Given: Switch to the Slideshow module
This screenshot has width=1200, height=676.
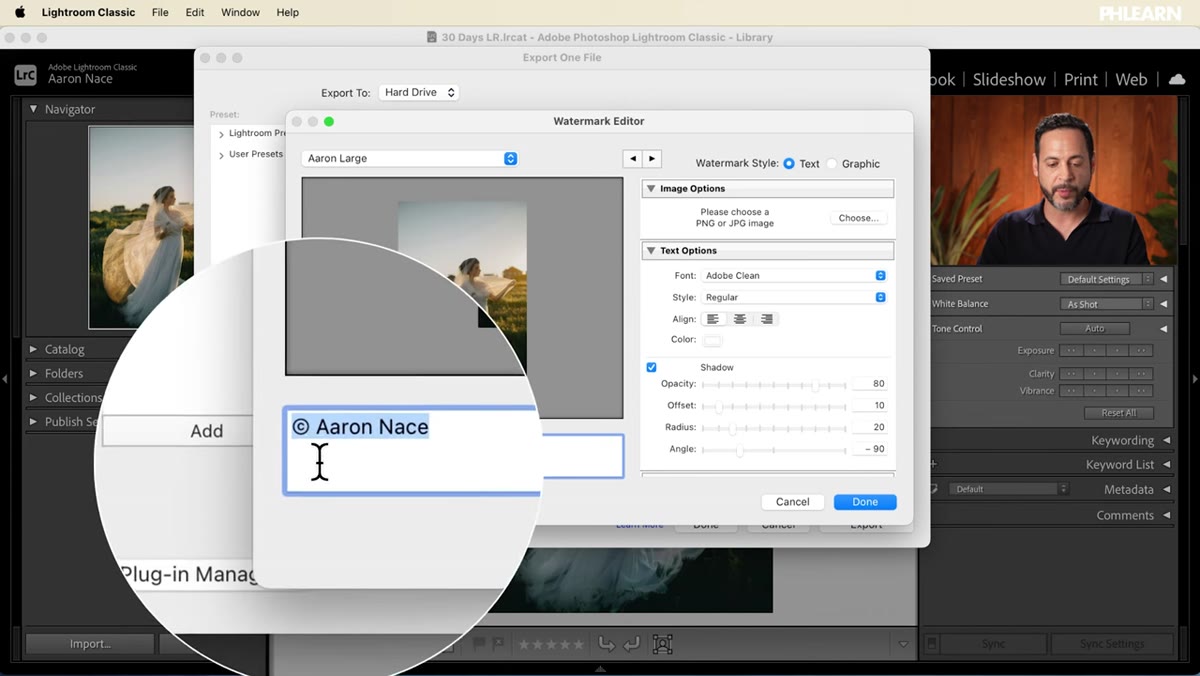Looking at the screenshot, I should [x=1009, y=79].
